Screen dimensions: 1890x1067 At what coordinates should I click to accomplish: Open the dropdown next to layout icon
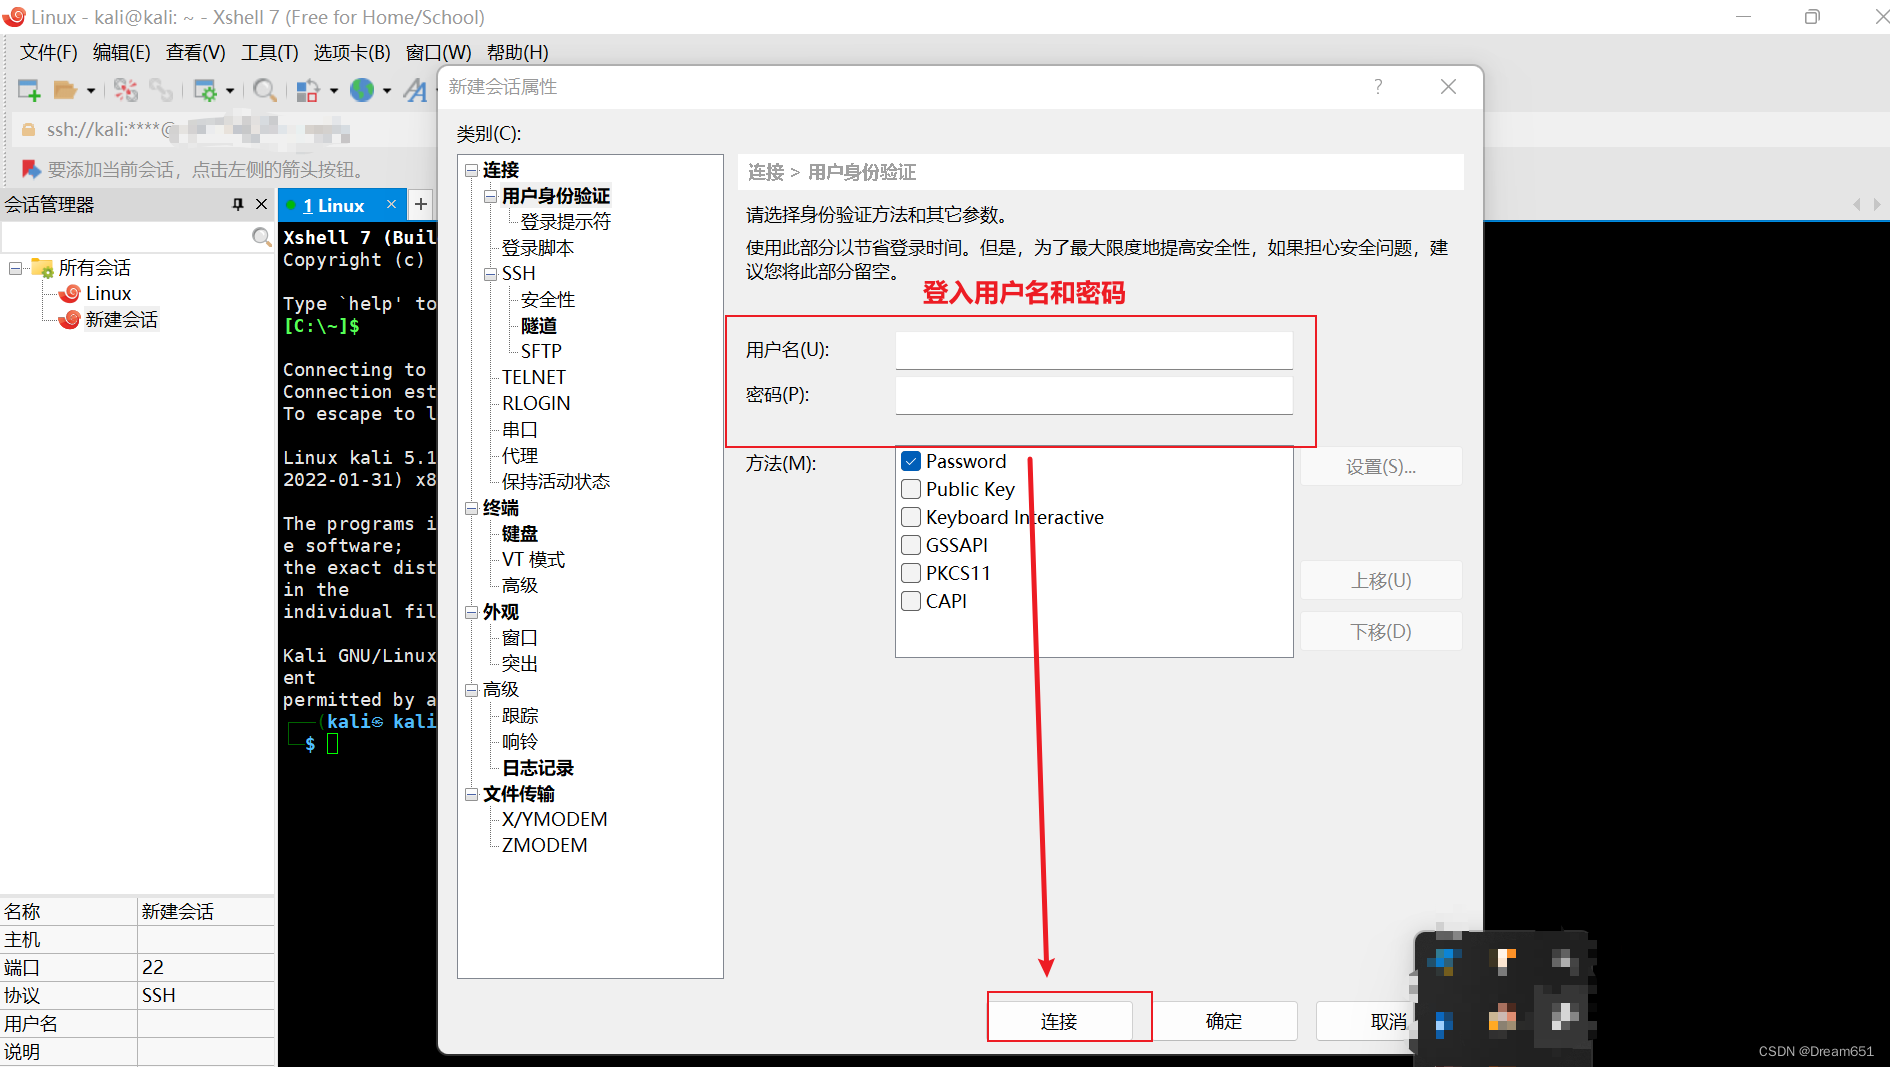(x=334, y=90)
